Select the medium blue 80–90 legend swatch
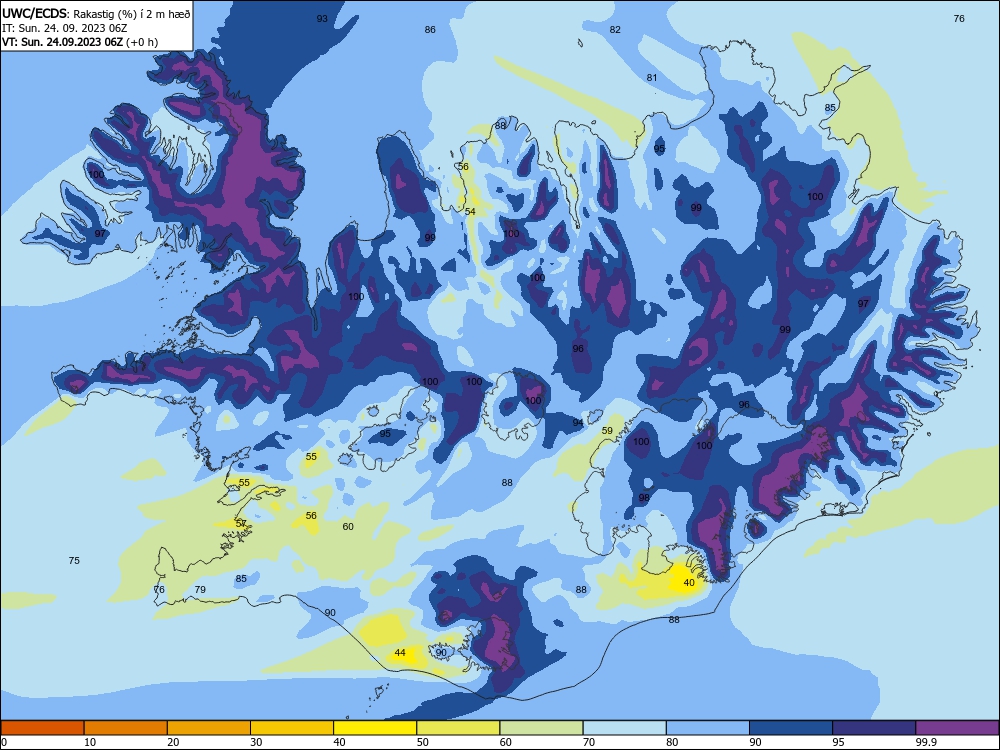This screenshot has height=750, width=1000. pos(708,728)
